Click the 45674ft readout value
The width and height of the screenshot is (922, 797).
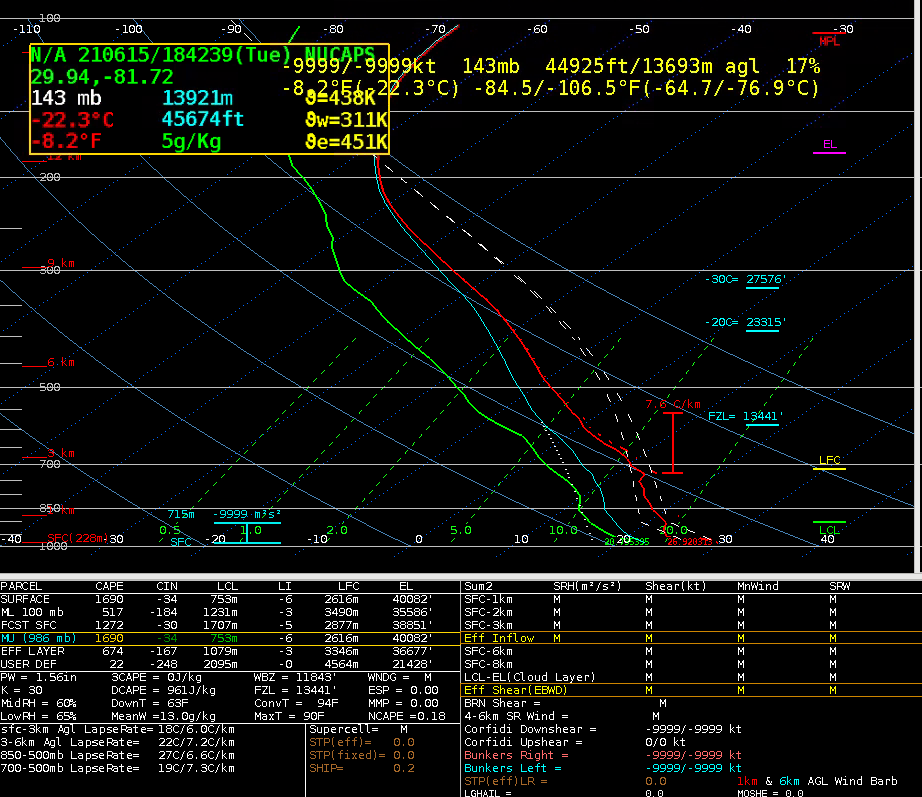pyautogui.click(x=203, y=119)
